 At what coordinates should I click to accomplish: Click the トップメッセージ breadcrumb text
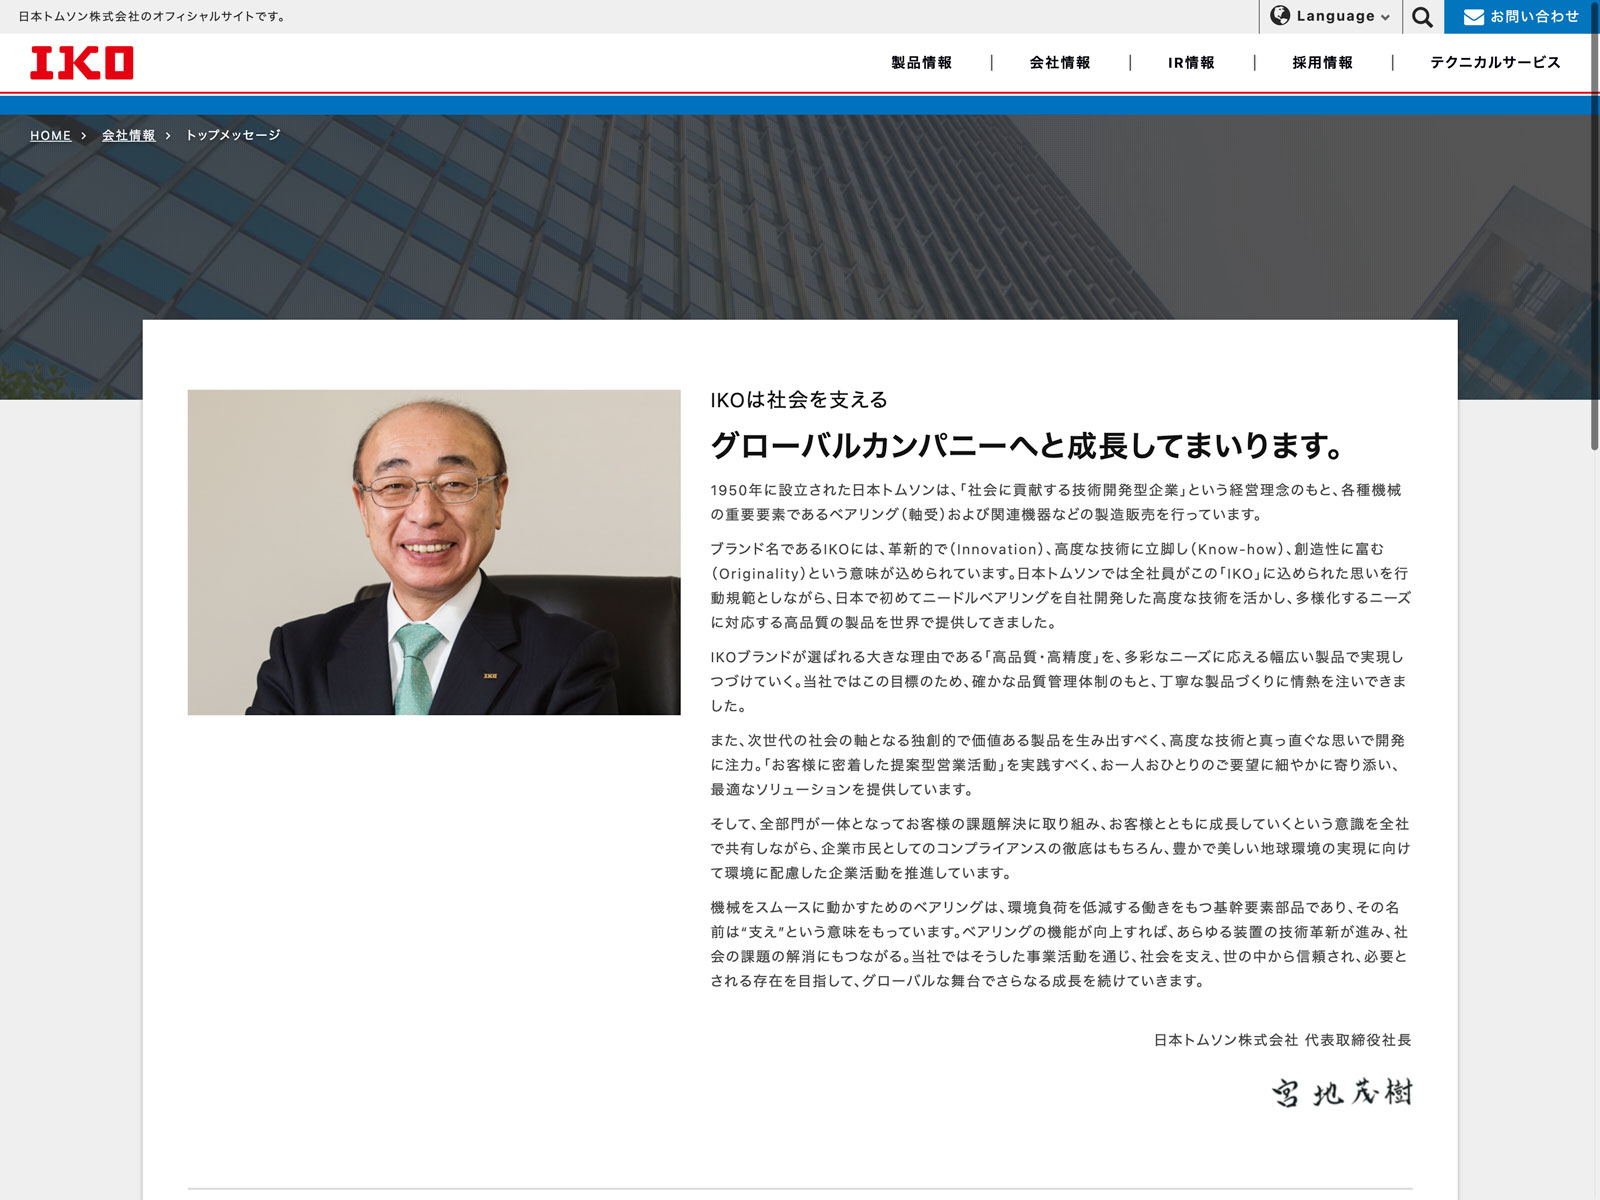[233, 135]
